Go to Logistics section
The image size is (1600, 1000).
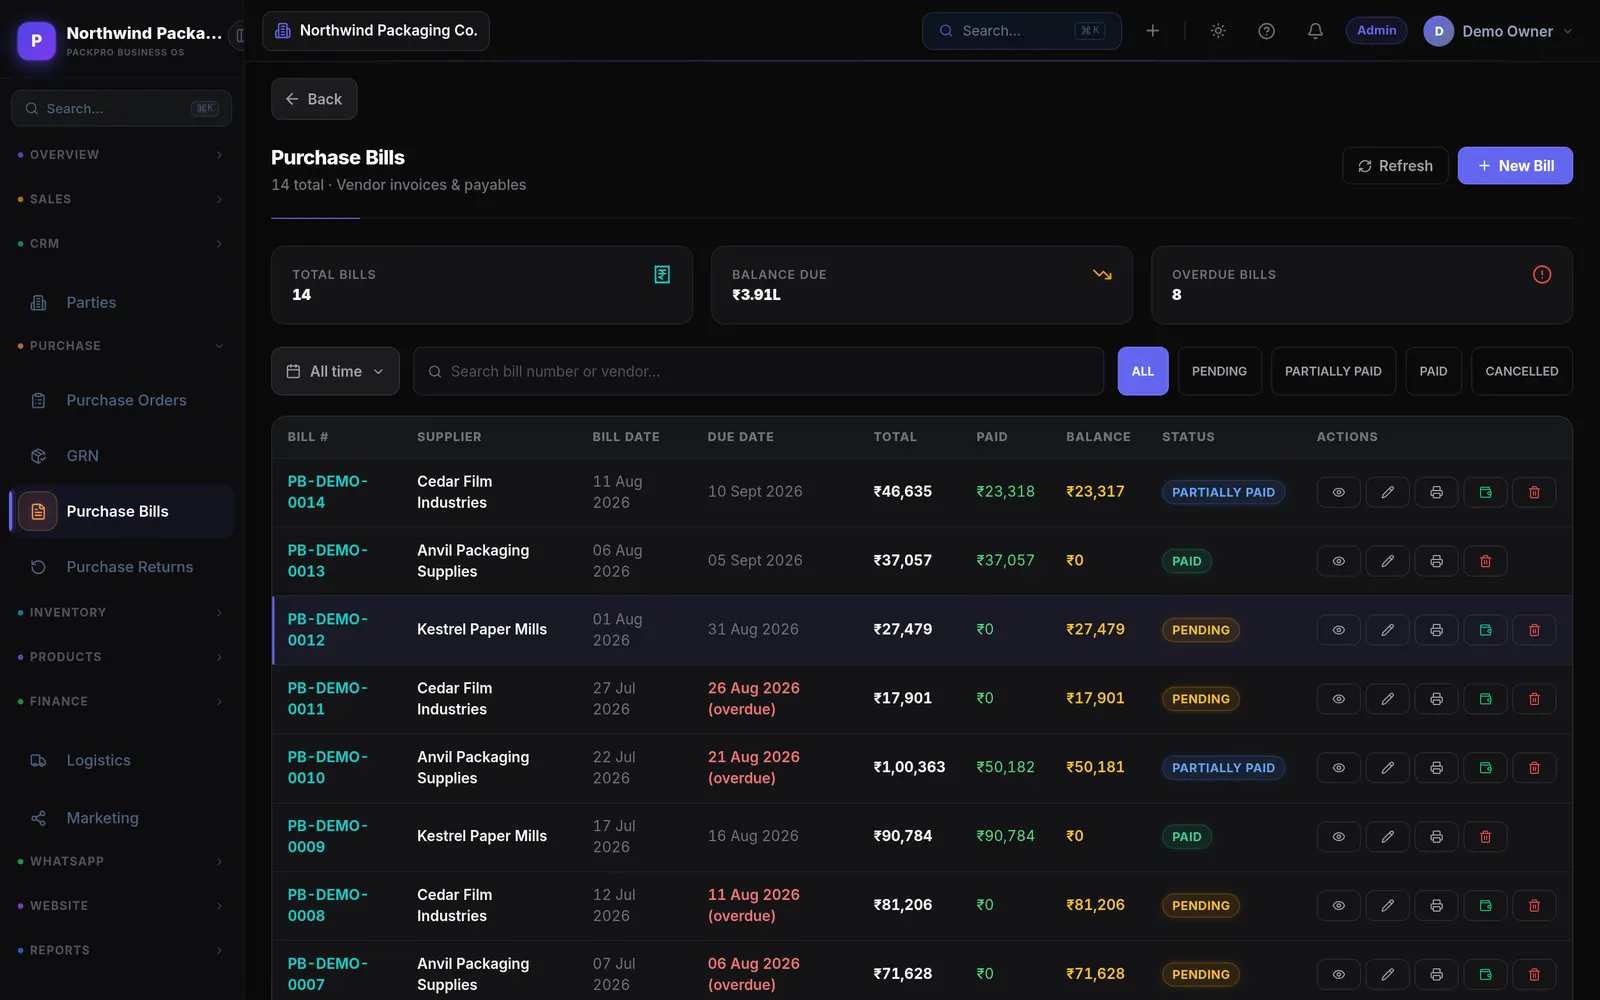pos(122,761)
